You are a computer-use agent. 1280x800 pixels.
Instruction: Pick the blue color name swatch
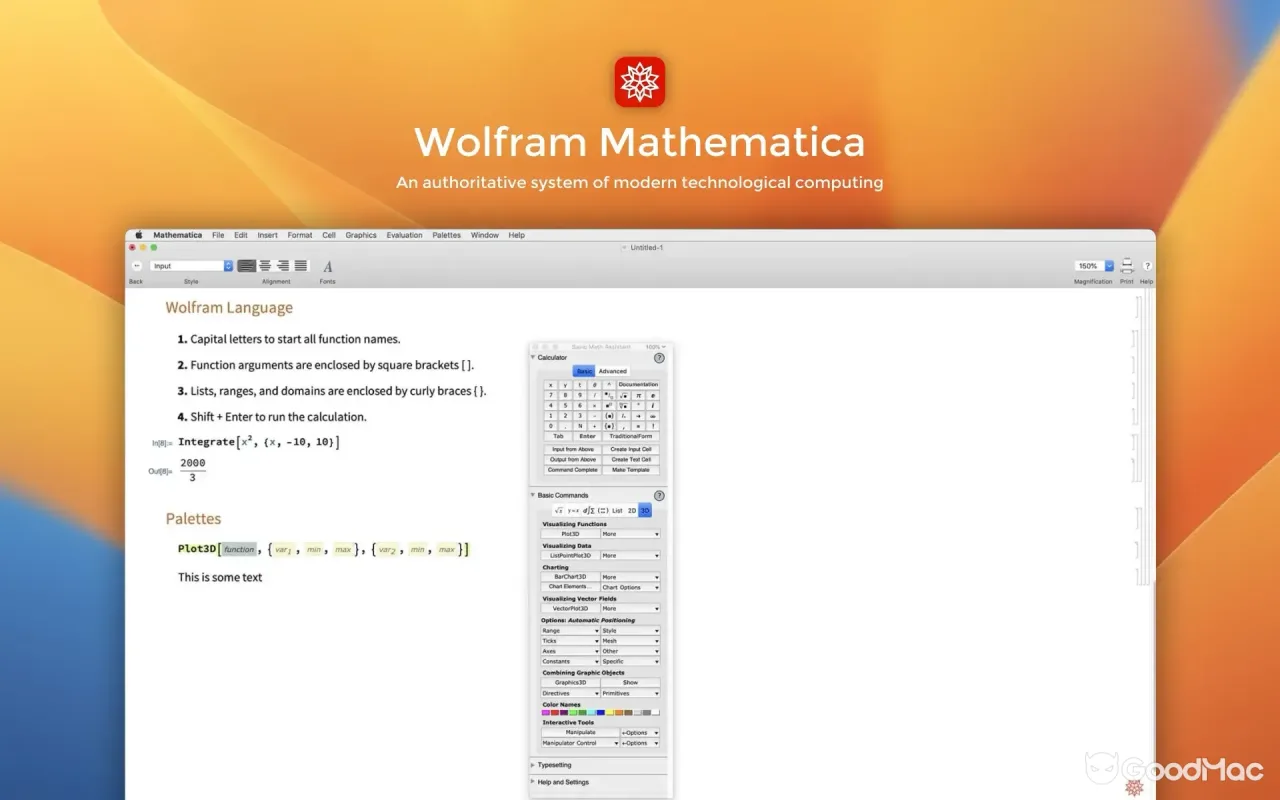click(600, 713)
